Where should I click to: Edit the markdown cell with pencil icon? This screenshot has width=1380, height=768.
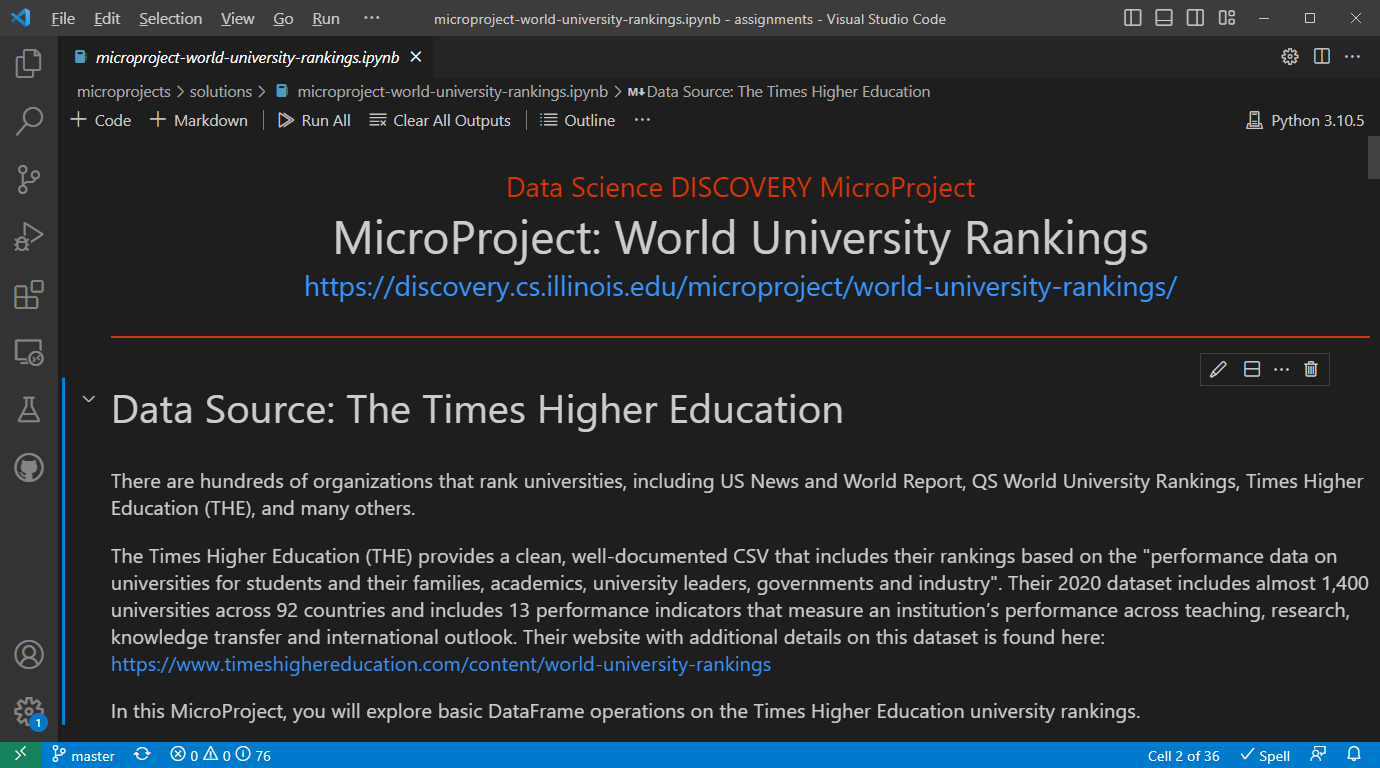(1218, 369)
